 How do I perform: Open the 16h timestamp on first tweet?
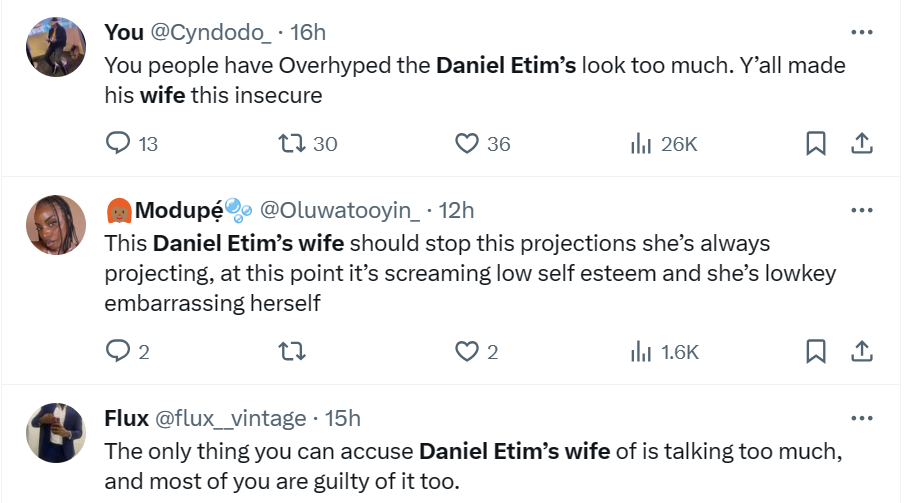pos(308,32)
